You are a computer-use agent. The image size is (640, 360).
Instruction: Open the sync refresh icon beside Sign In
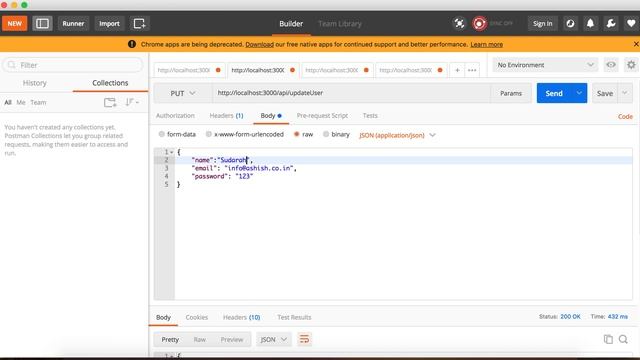[570, 23]
